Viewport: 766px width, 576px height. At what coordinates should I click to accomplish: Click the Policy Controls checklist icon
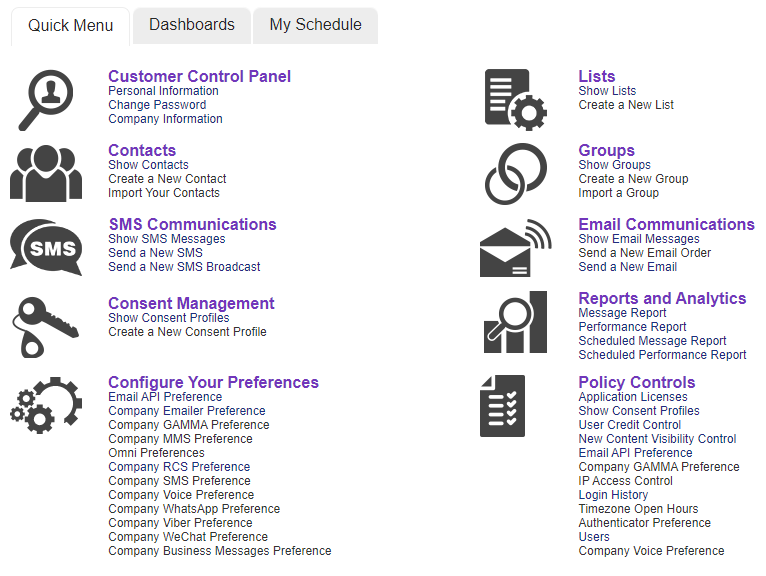click(x=503, y=405)
